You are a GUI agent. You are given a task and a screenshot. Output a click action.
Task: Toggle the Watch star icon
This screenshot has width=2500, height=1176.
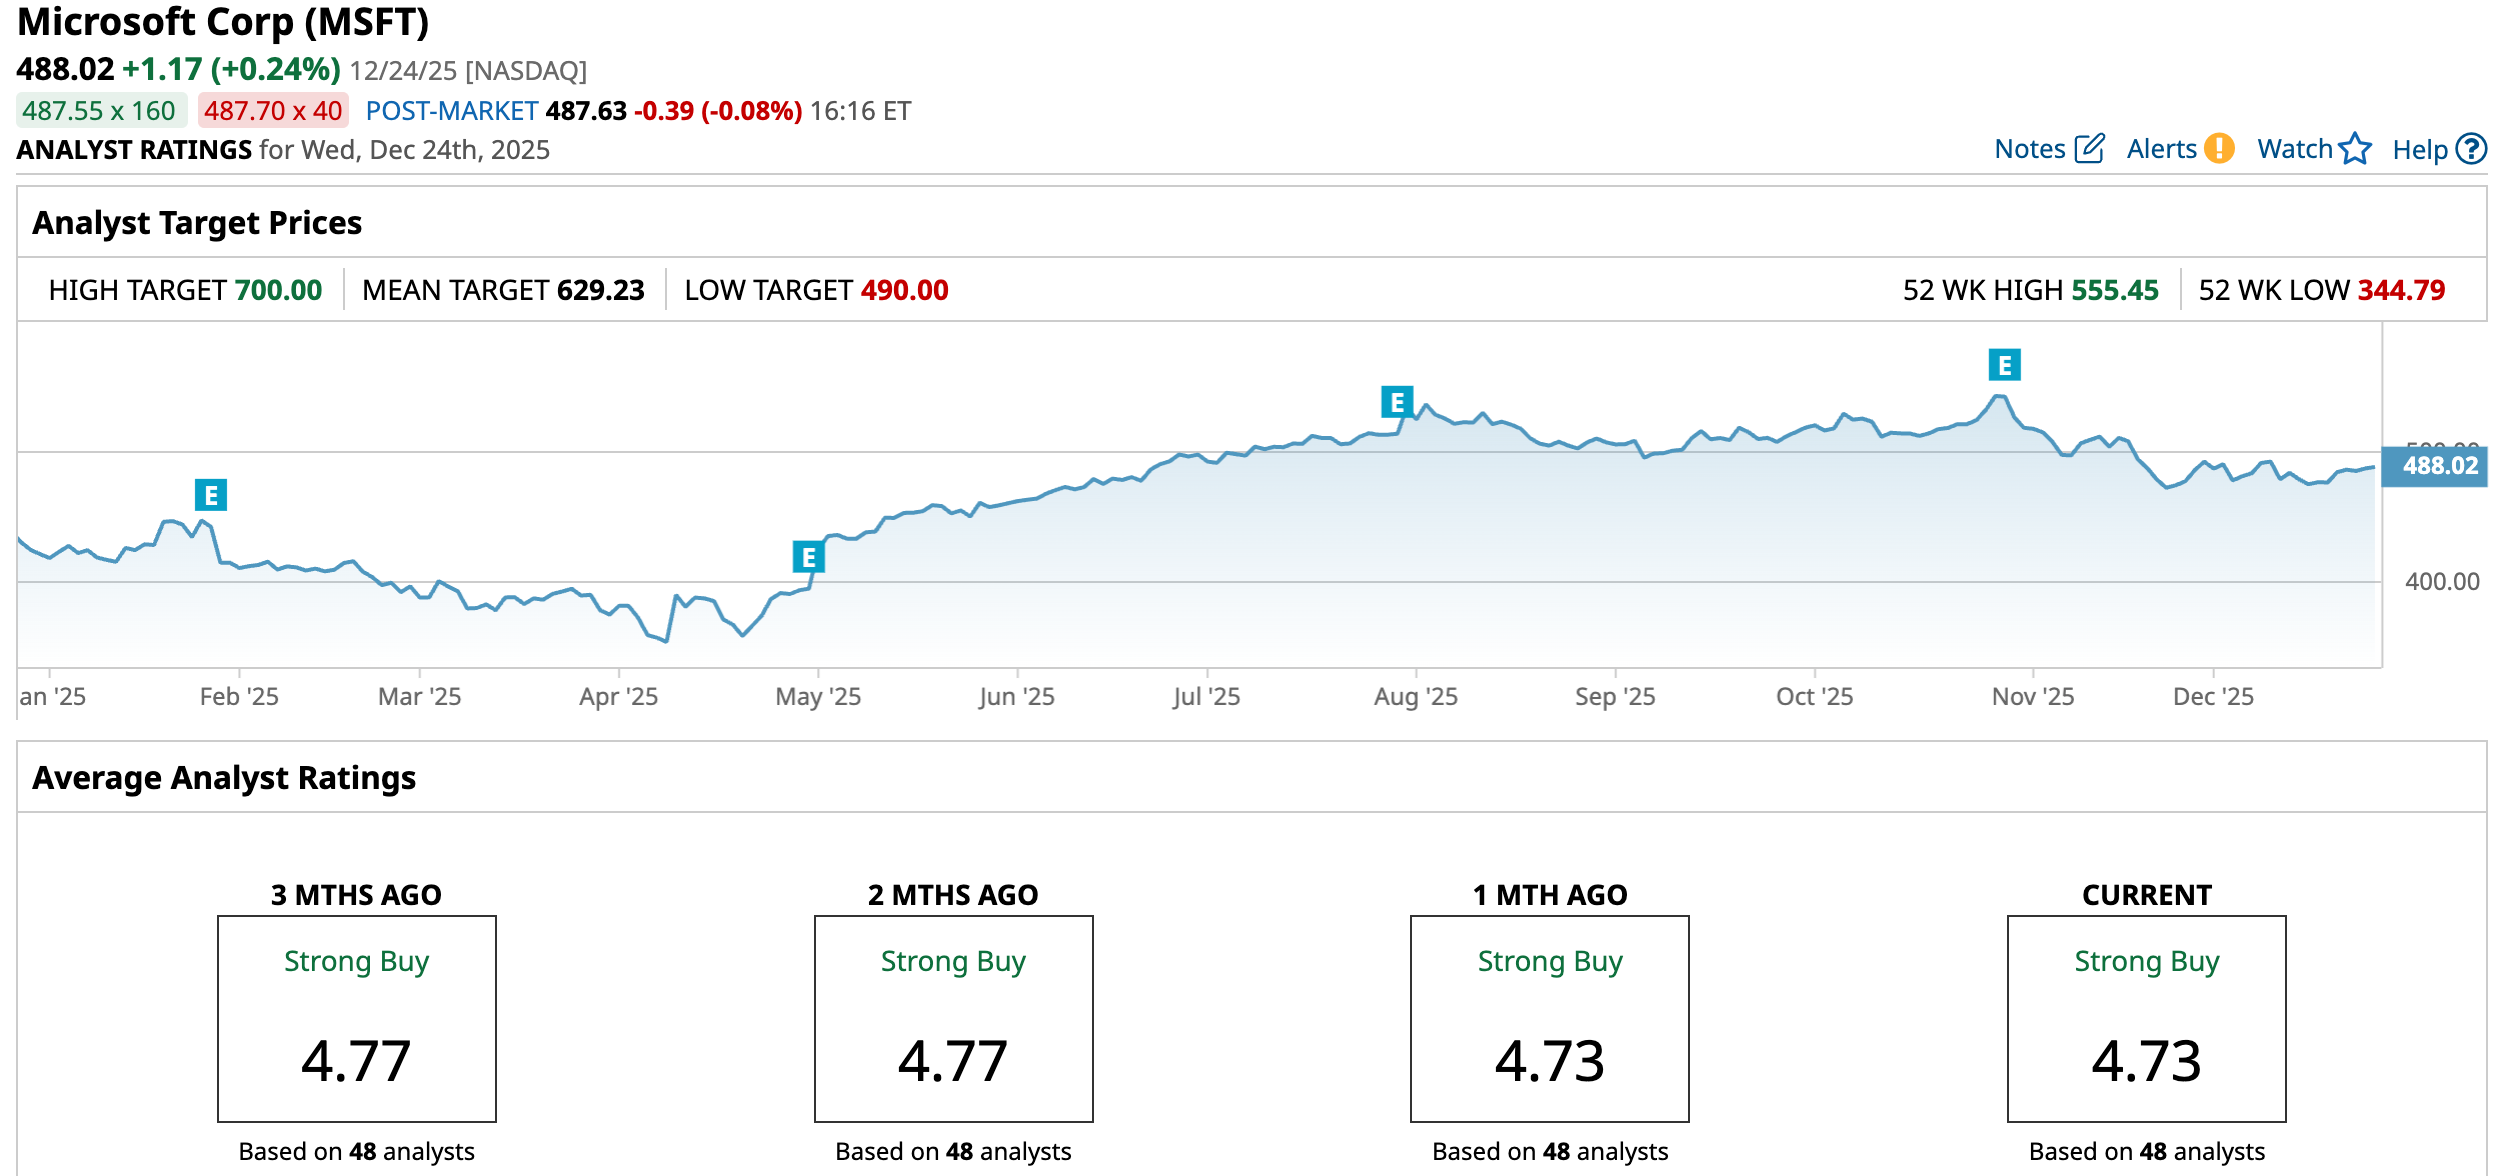[x=2355, y=149]
